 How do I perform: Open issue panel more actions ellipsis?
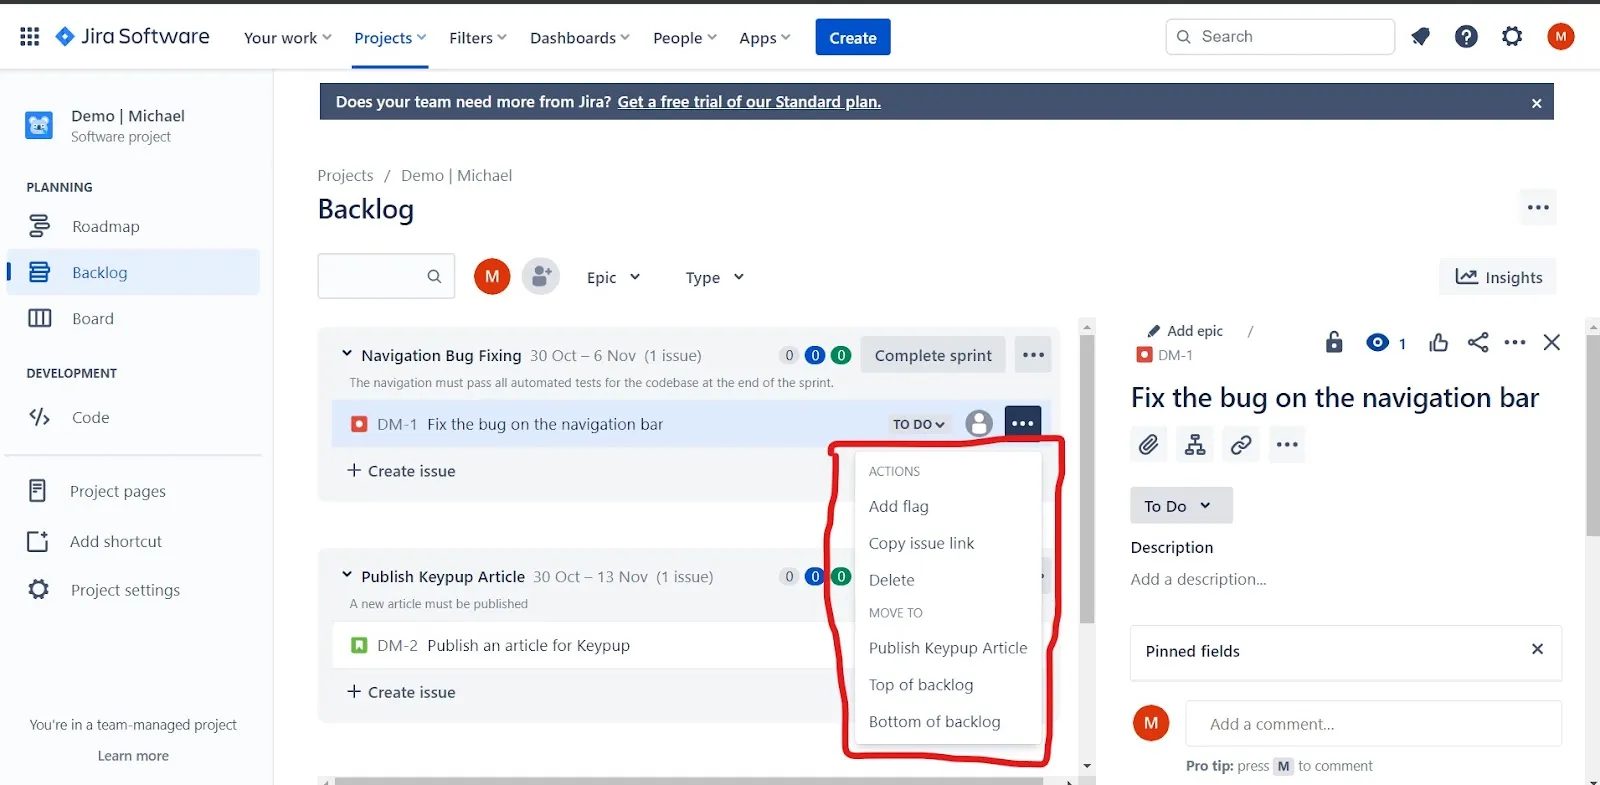tap(1515, 342)
